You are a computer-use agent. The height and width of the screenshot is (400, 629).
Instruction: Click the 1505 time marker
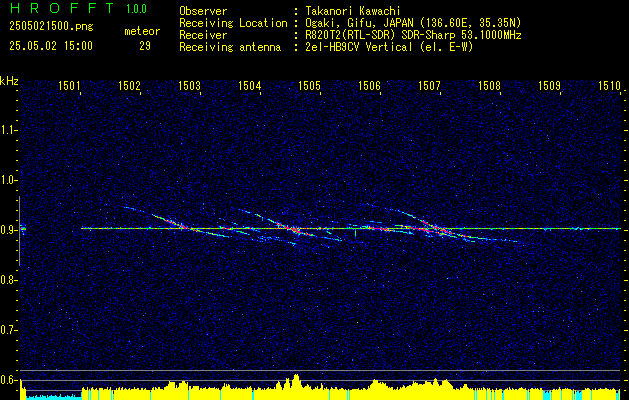(x=309, y=85)
